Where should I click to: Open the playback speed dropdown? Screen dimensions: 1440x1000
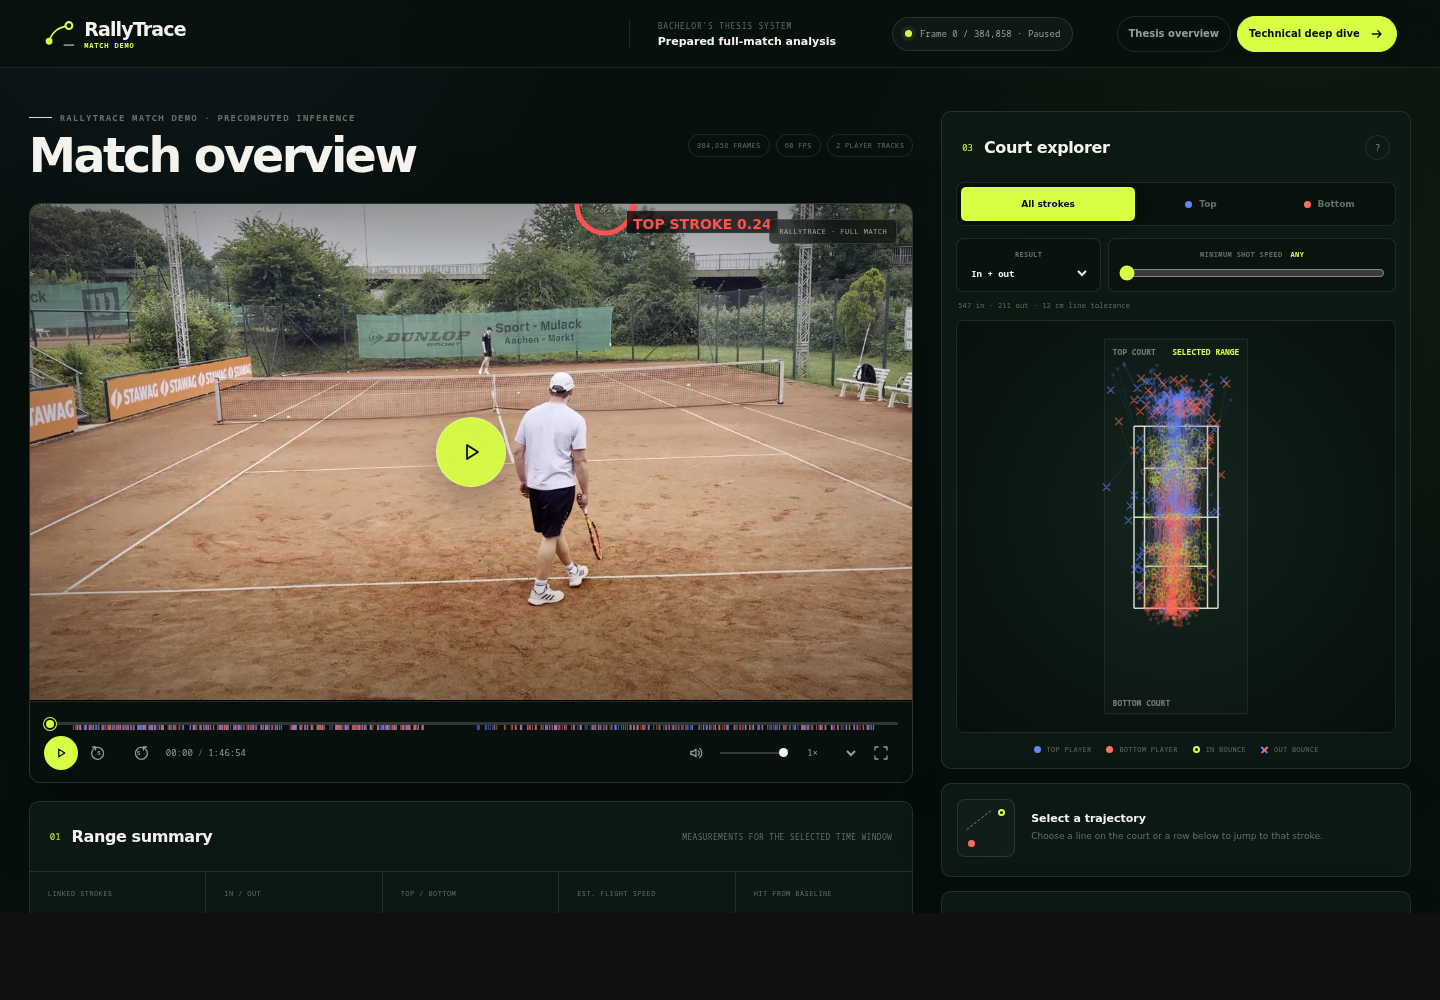[x=832, y=753]
